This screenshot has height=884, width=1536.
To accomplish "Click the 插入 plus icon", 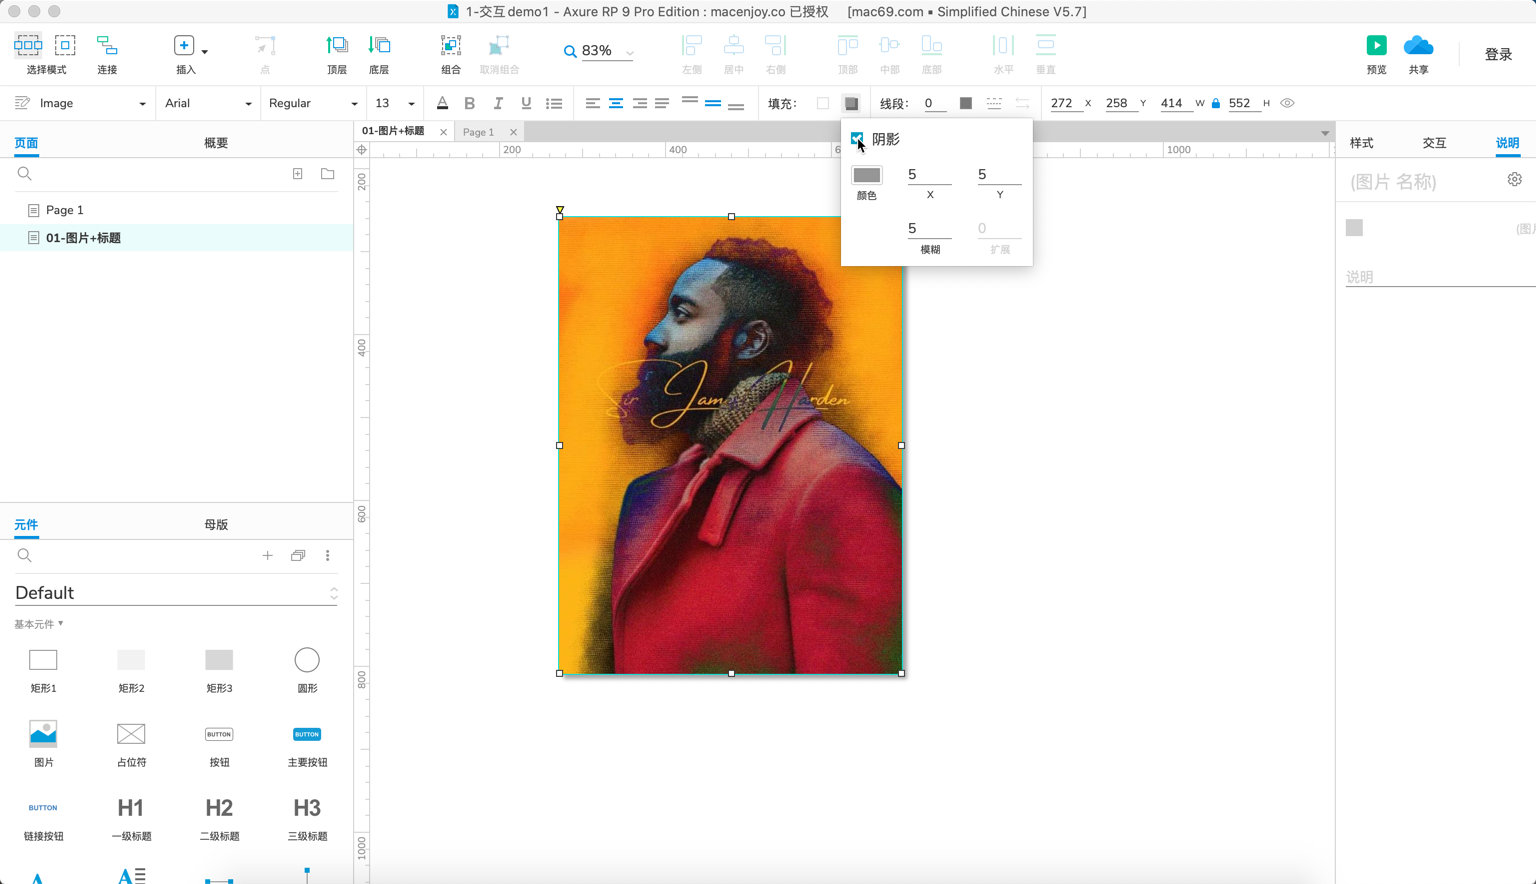I will click(x=184, y=45).
